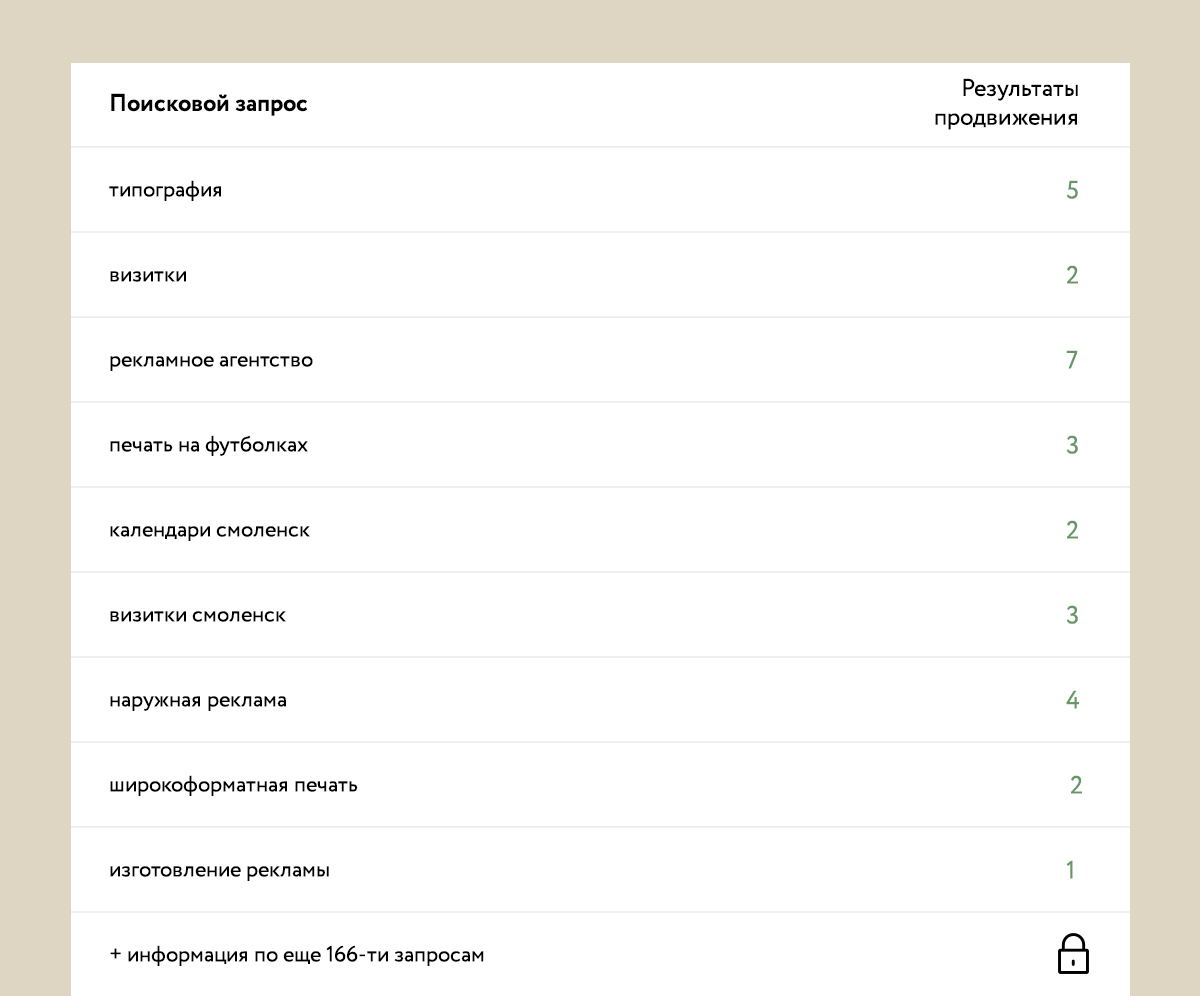Click the 'Результаты продвижения' column header
The image size is (1200, 996).
[x=1006, y=103]
